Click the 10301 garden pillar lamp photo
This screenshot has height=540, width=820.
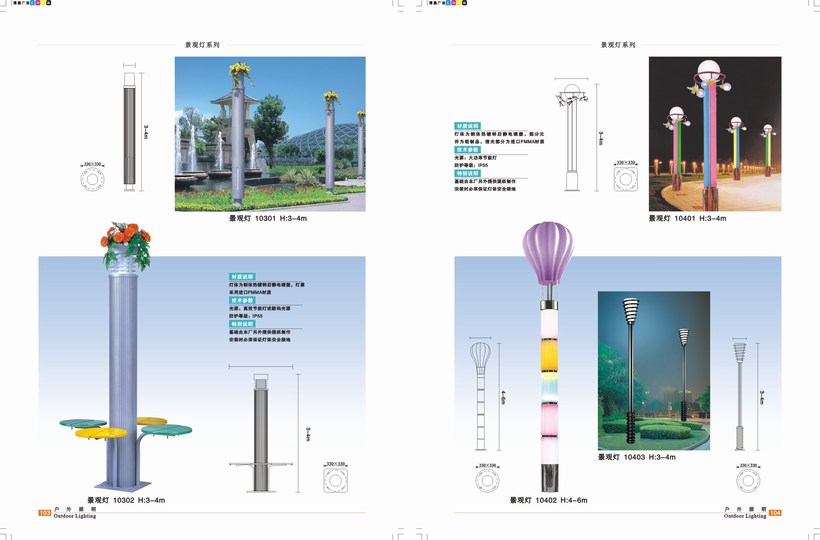point(270,133)
